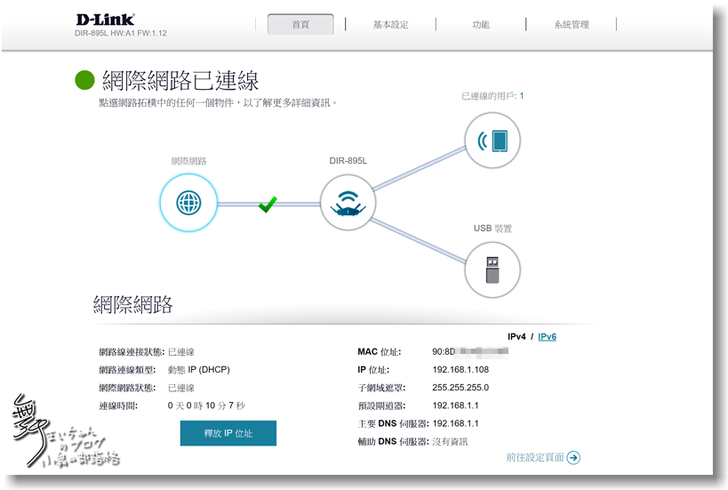Click the USB 裝置 text label
This screenshot has height=490, width=728.
pyautogui.click(x=492, y=228)
